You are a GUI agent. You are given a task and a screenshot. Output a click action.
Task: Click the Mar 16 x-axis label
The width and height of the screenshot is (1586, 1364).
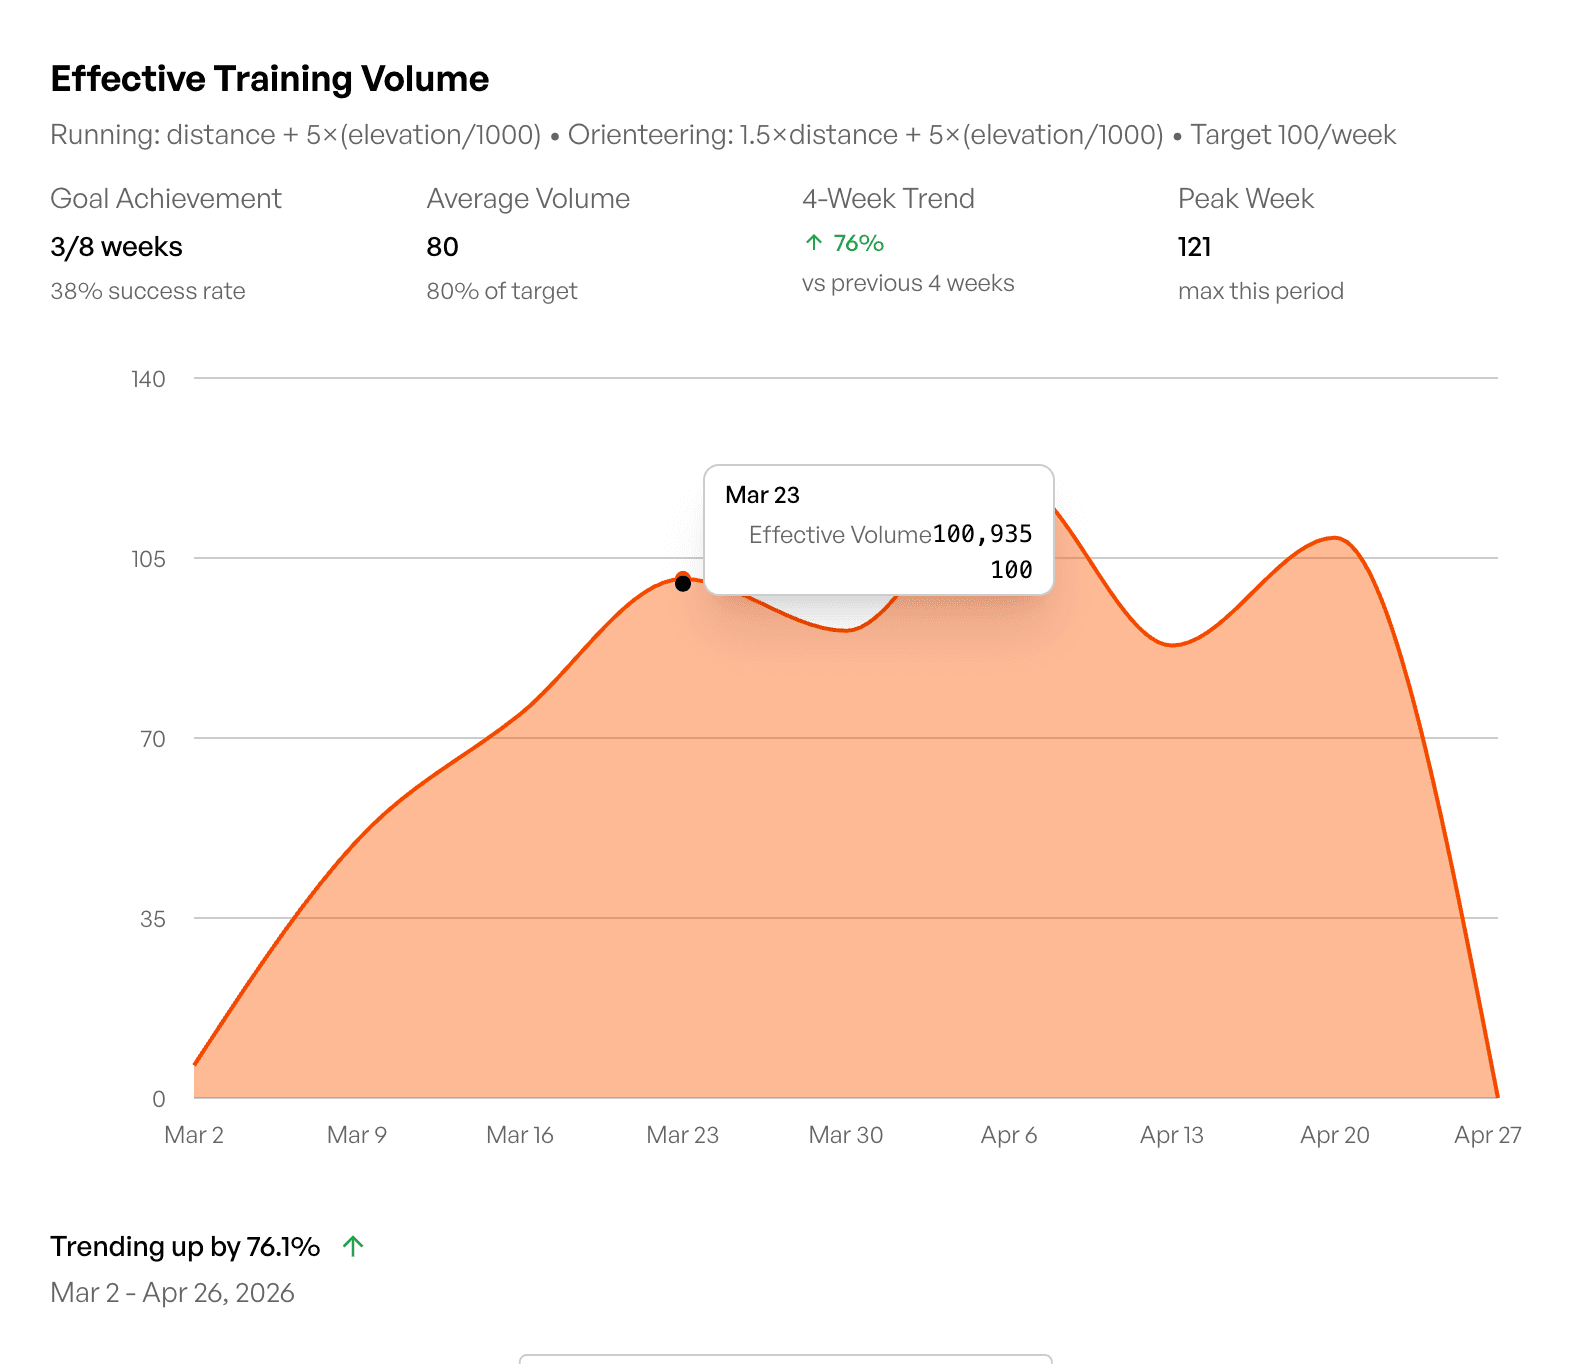(520, 1135)
